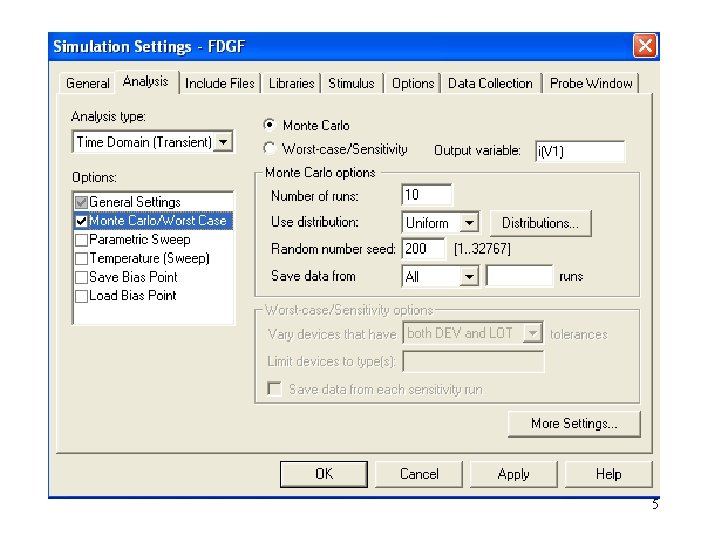720x540 pixels.
Task: Toggle the General Settings checkbox
Action: [81, 202]
